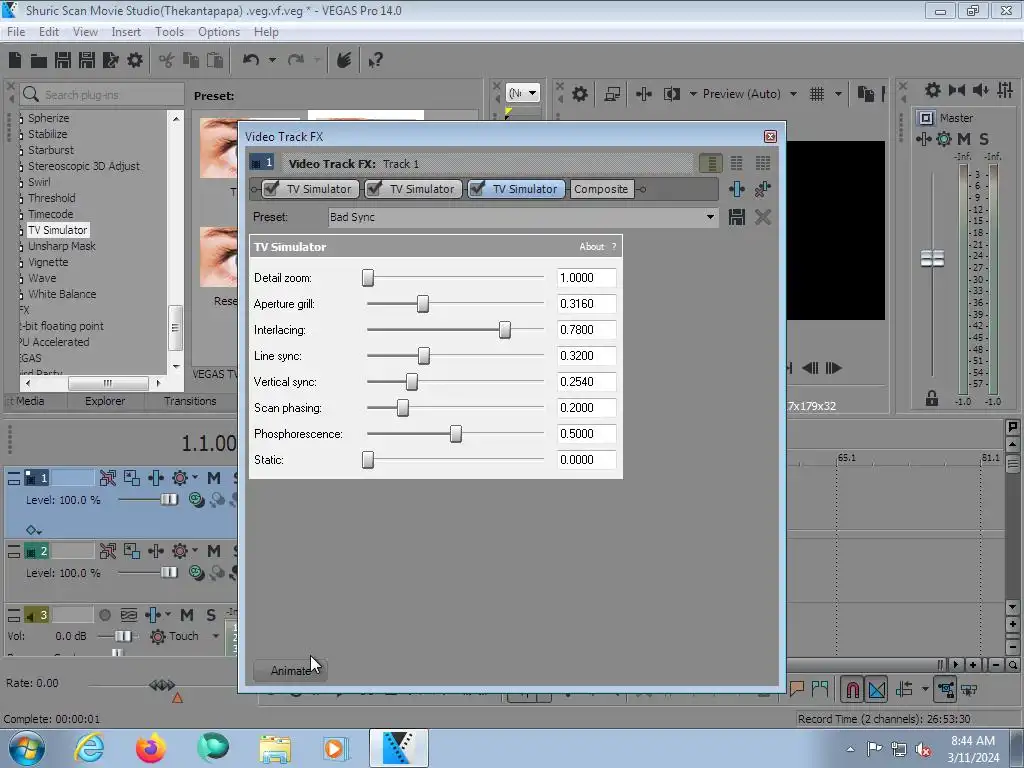Delete the preset with the X icon
The width and height of the screenshot is (1024, 768).
[762, 217]
